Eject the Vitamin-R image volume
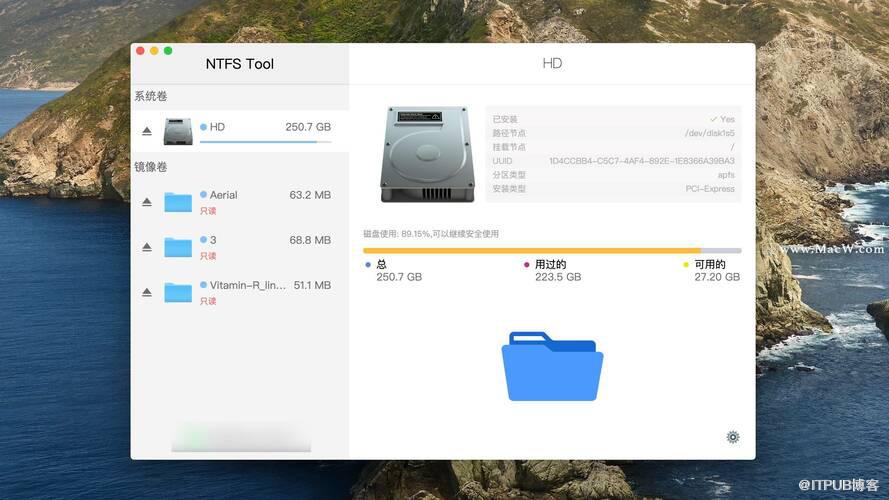The image size is (889, 500). click(x=147, y=293)
